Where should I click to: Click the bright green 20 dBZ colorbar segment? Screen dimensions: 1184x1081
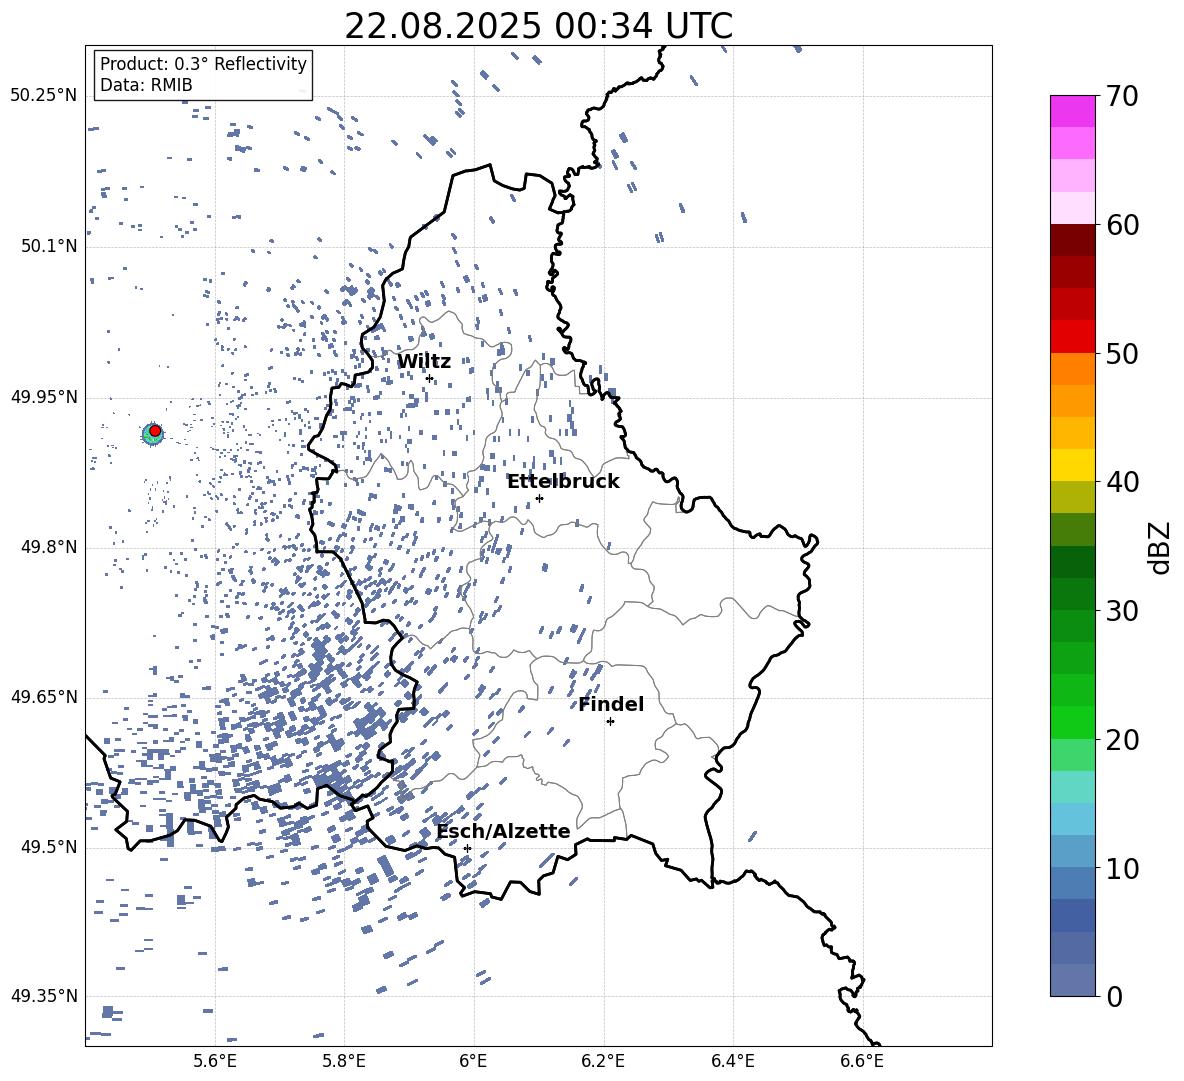coord(1072,722)
